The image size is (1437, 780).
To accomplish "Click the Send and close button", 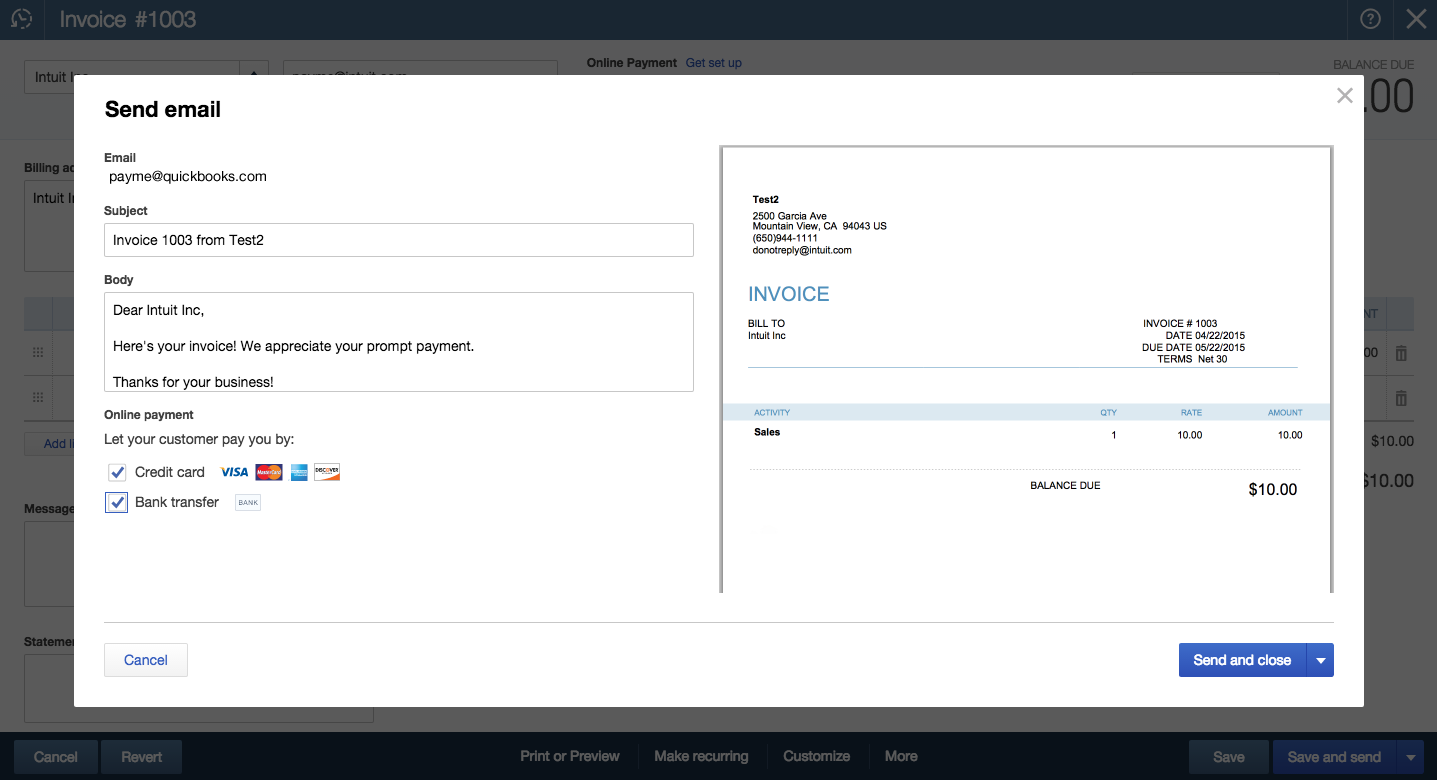I will (x=1242, y=660).
